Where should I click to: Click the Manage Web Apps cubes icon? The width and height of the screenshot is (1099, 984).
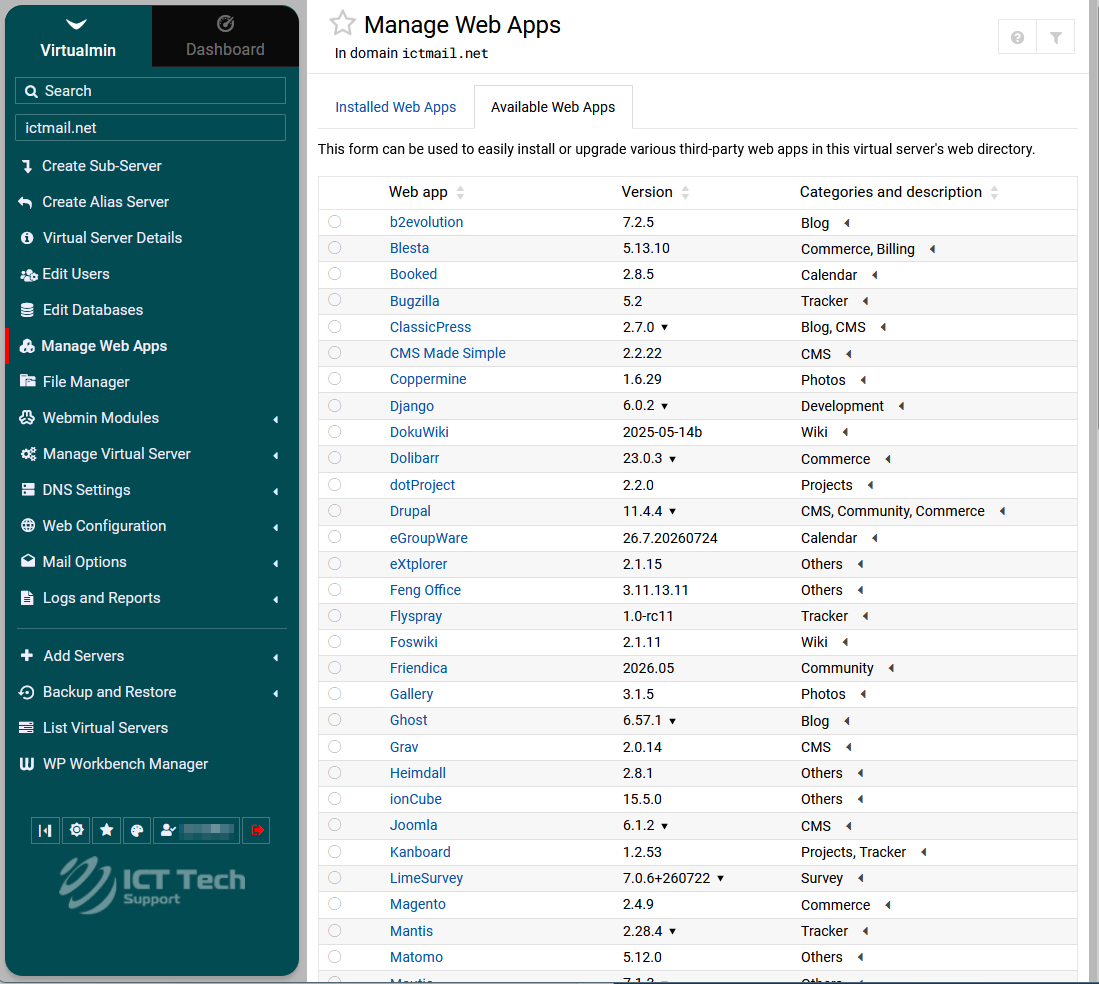click(27, 346)
